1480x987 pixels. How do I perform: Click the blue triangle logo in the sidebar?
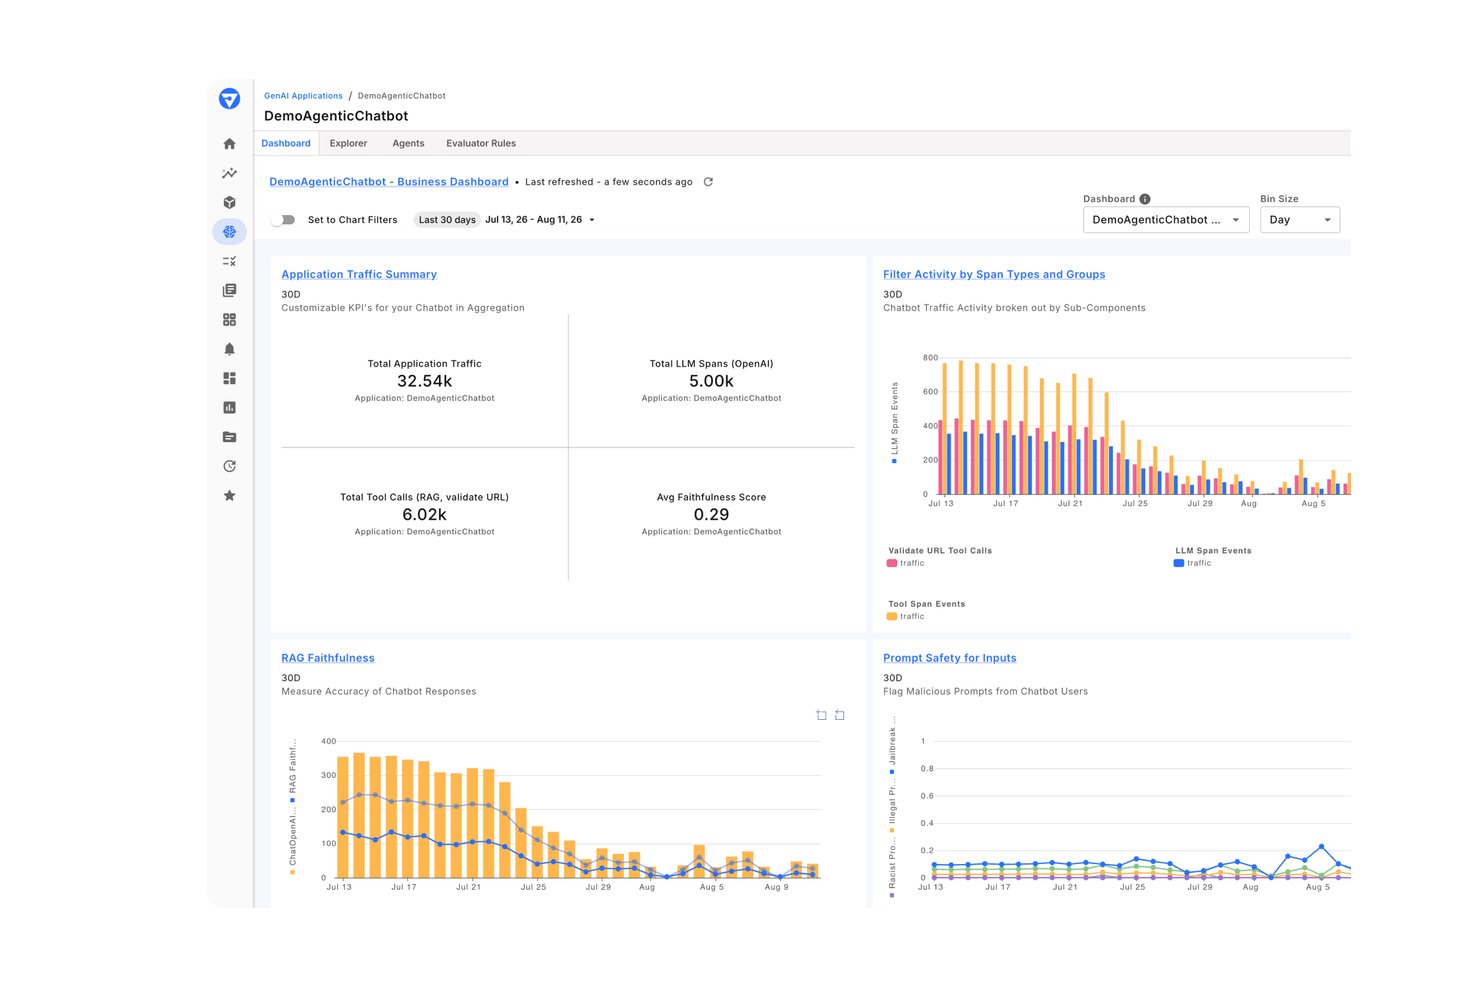(229, 98)
